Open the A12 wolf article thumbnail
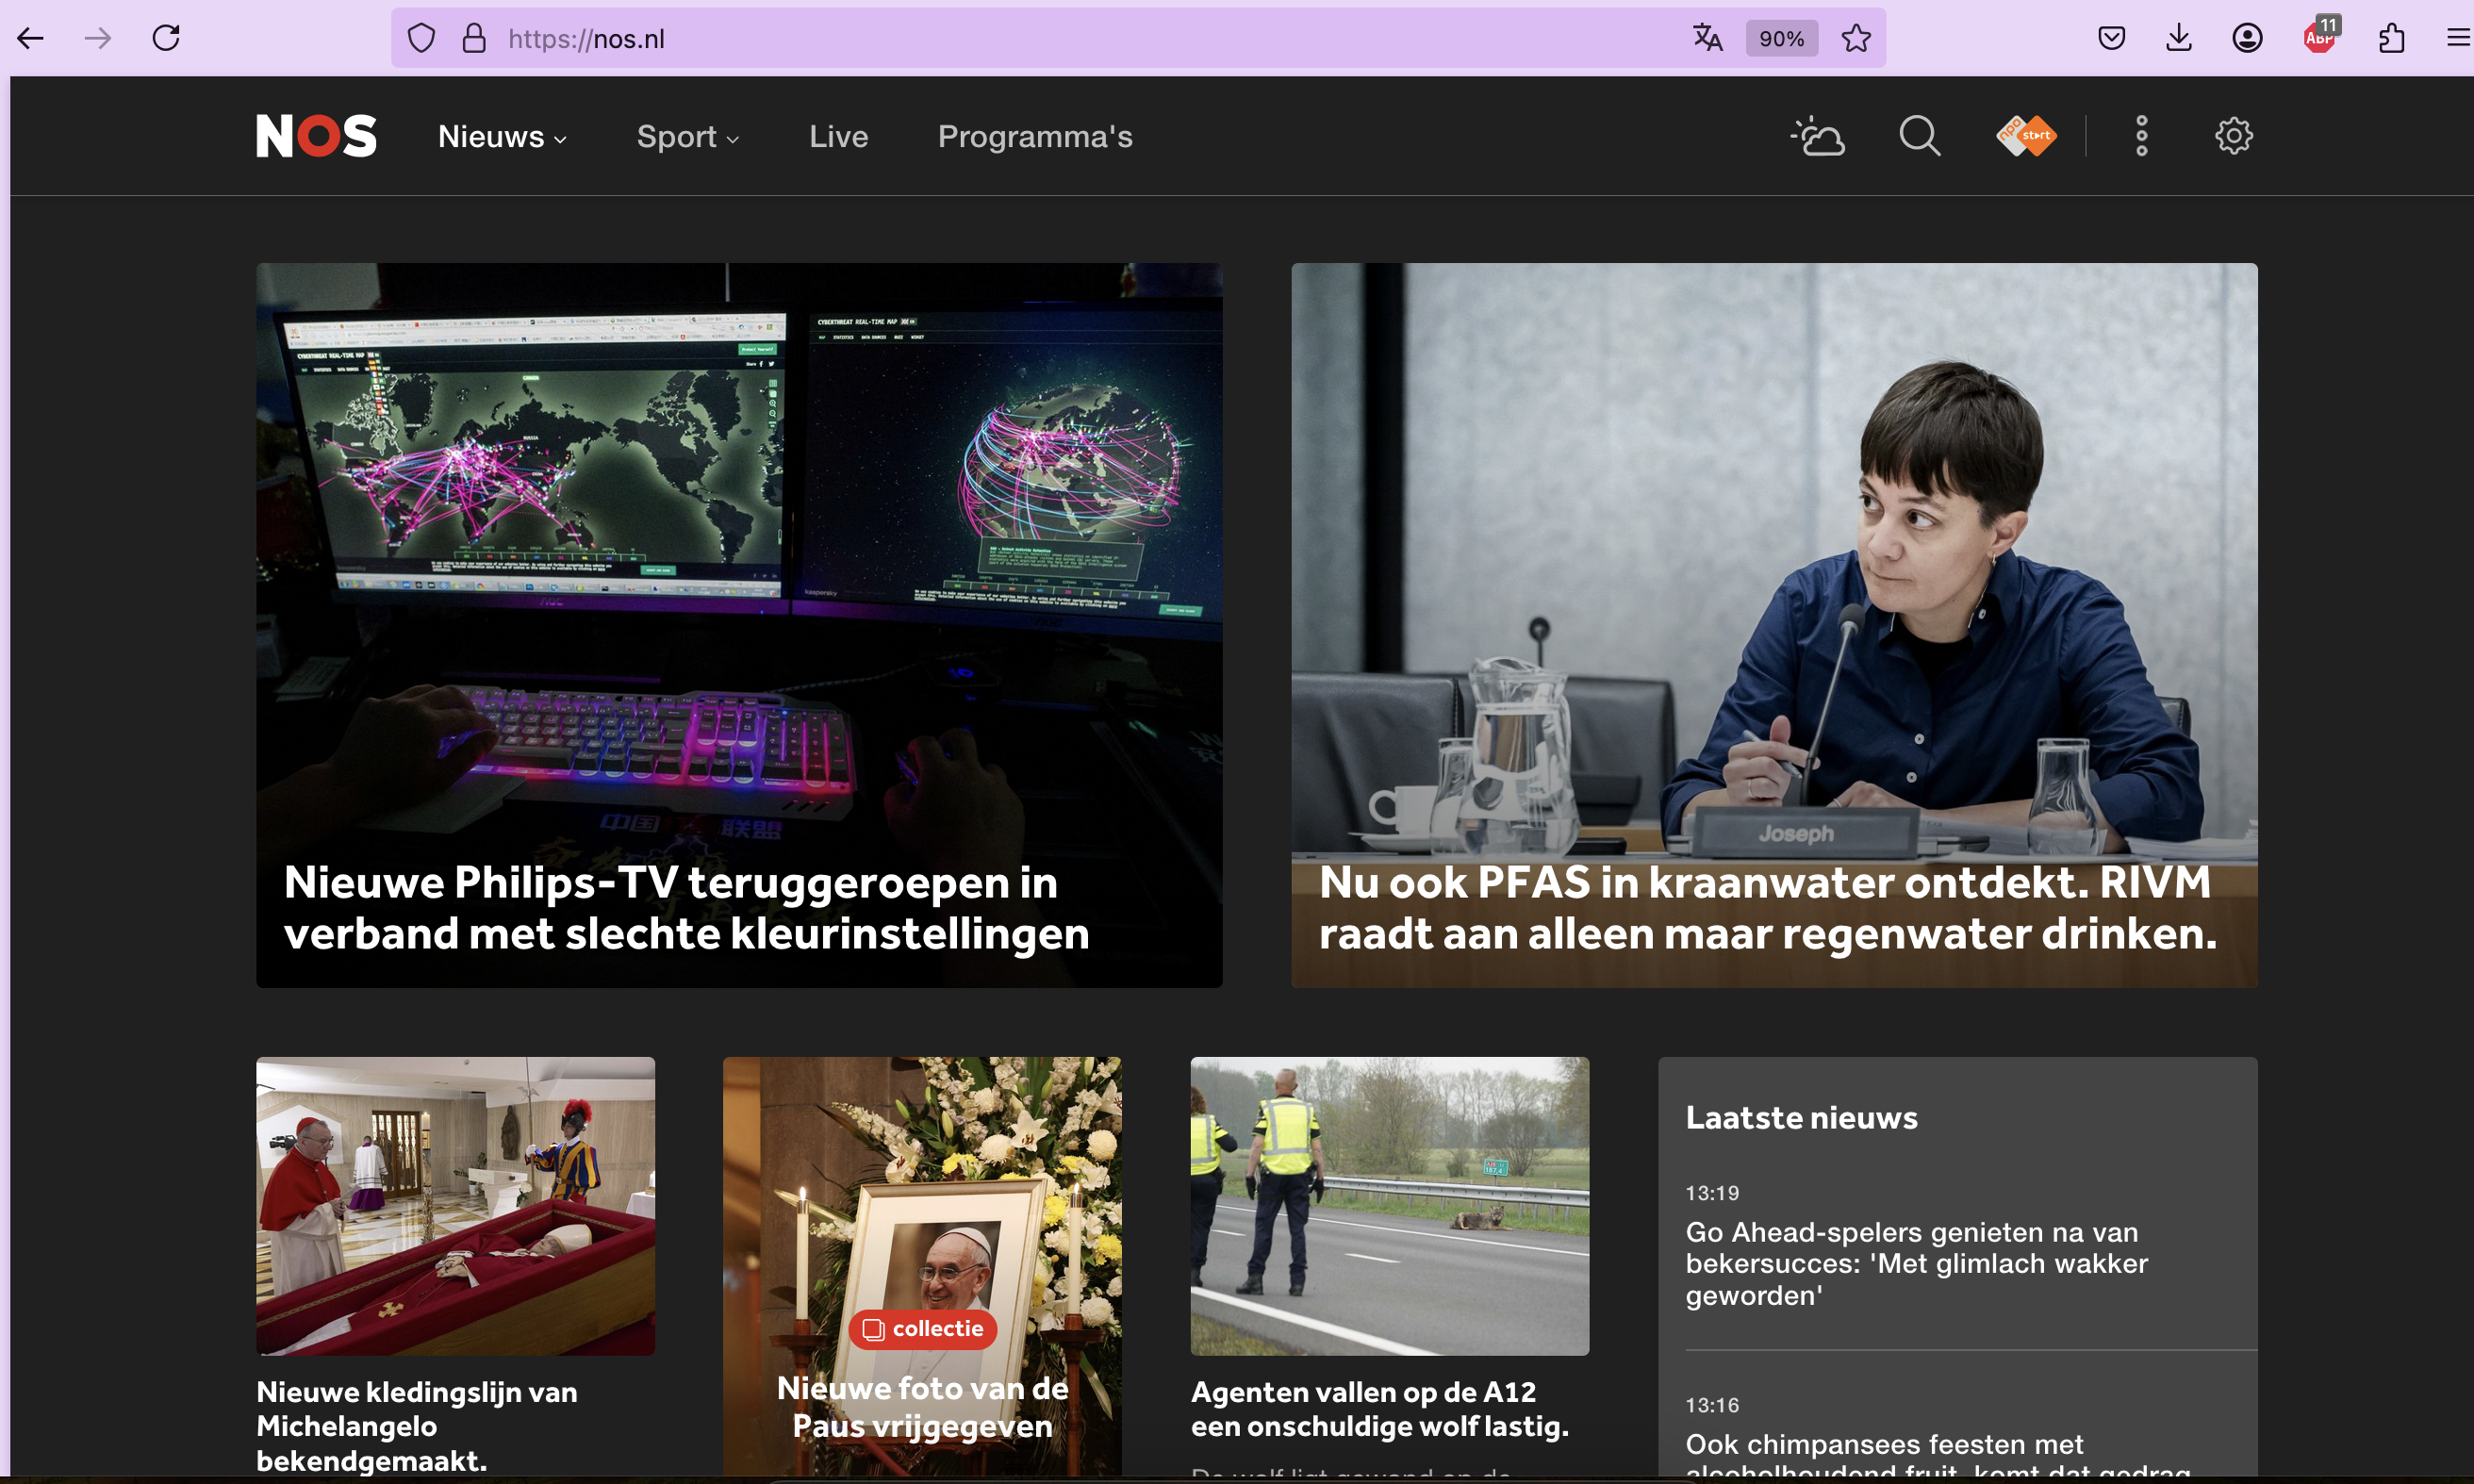Screen dimensions: 2474x1484 coord(1389,1206)
